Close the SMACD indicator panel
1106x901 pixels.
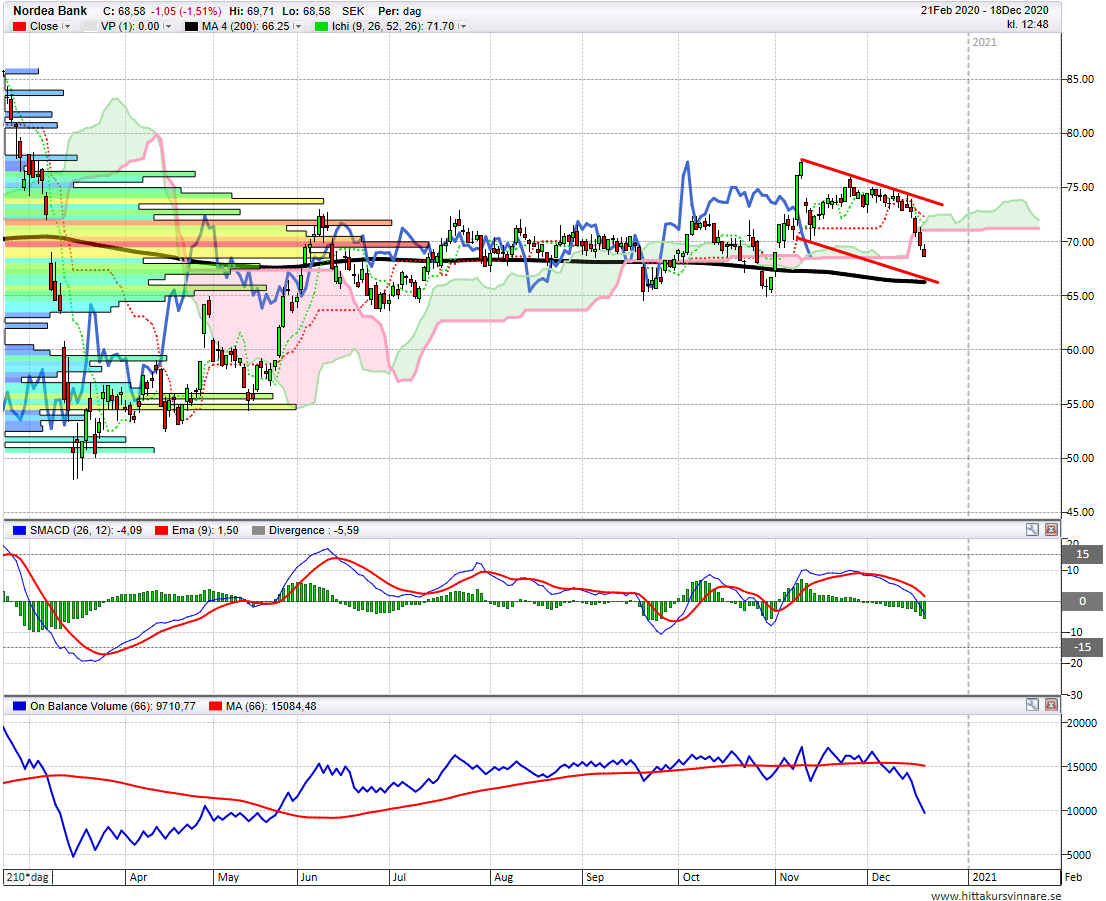click(1051, 530)
